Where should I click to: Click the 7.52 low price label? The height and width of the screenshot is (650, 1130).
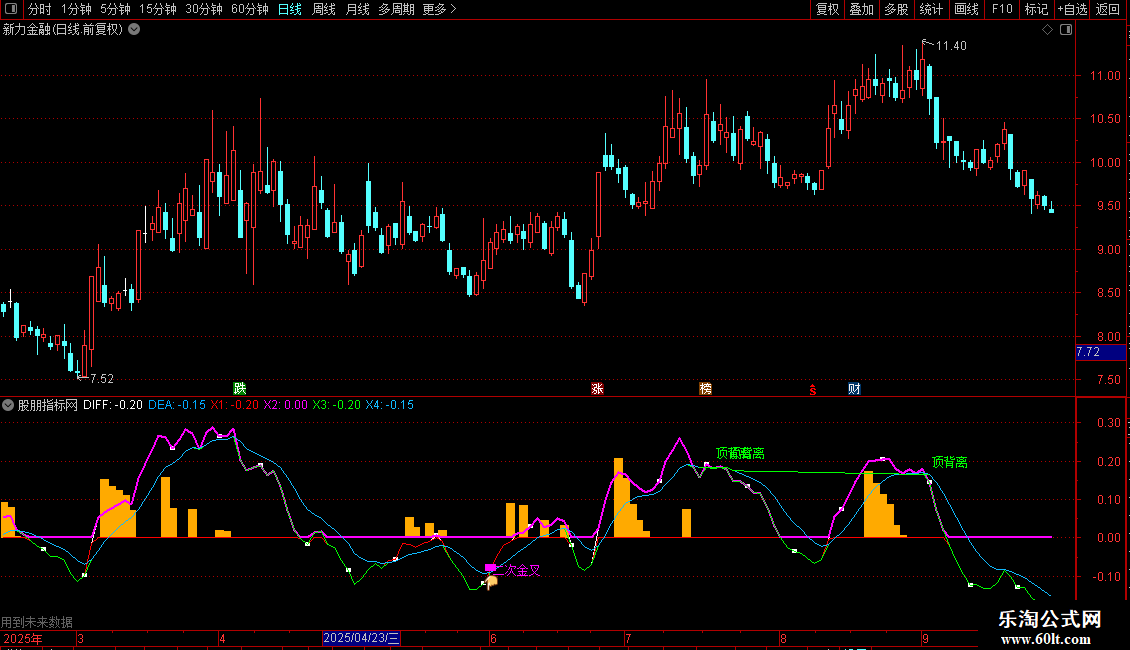tap(102, 378)
